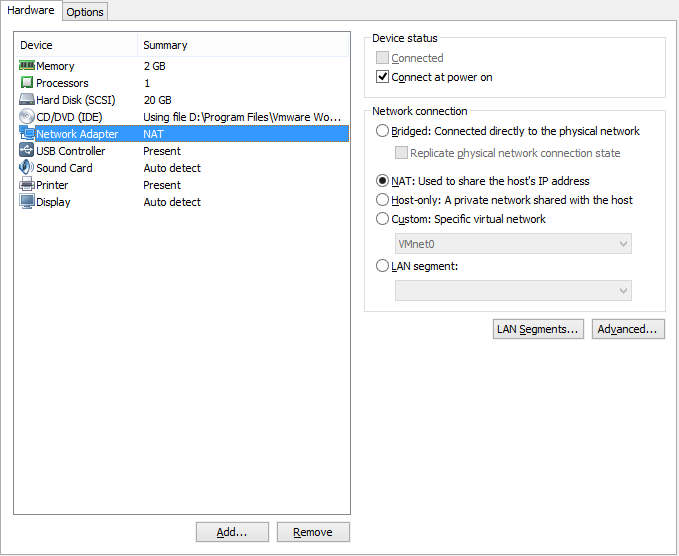Select the Display monitor icon
Screen dimensions: 679x556
click(27, 202)
